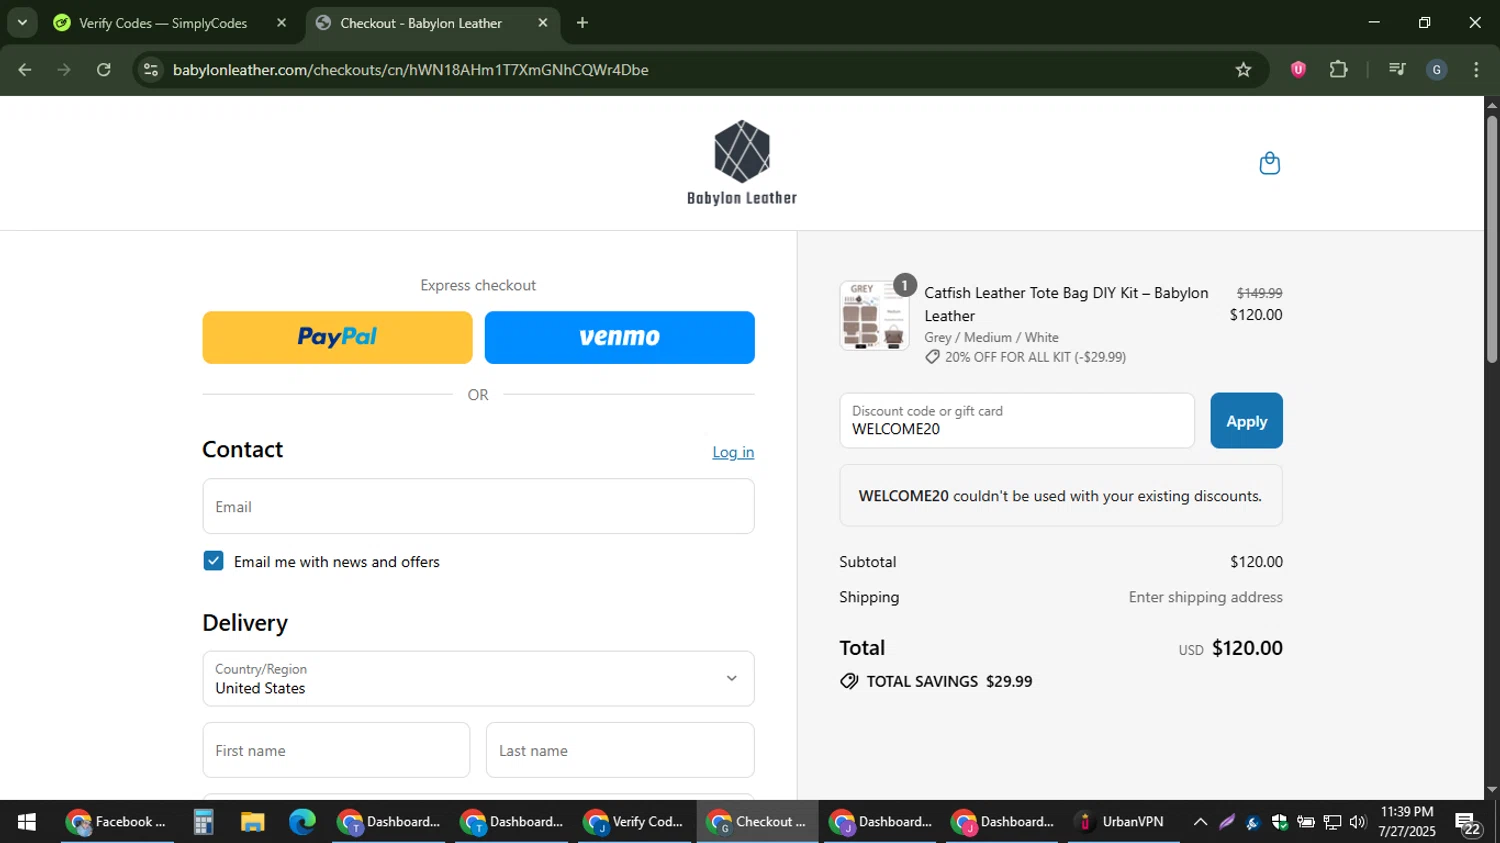Click the Total $120.00 amount
The width and height of the screenshot is (1500, 843).
pos(1247,648)
